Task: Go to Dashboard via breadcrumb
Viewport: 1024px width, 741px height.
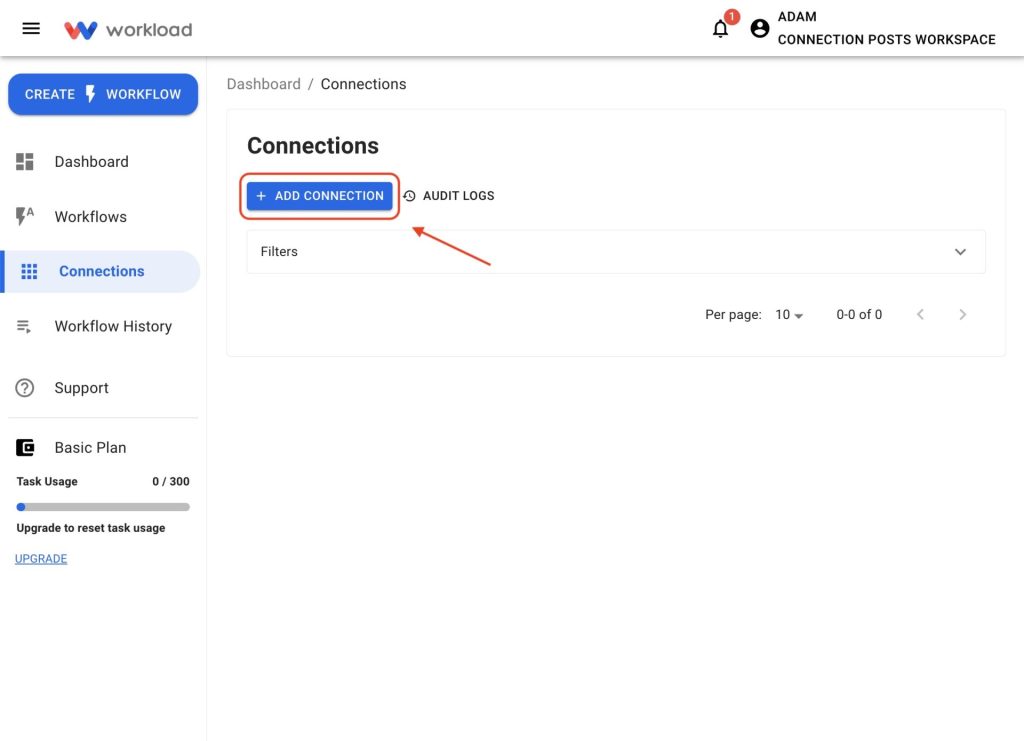Action: click(x=264, y=84)
